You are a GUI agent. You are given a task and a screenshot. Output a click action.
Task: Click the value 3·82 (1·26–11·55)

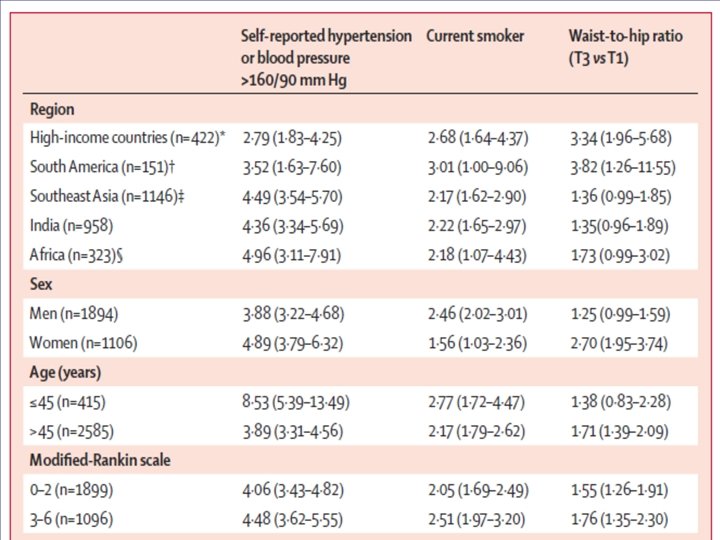[623, 168]
